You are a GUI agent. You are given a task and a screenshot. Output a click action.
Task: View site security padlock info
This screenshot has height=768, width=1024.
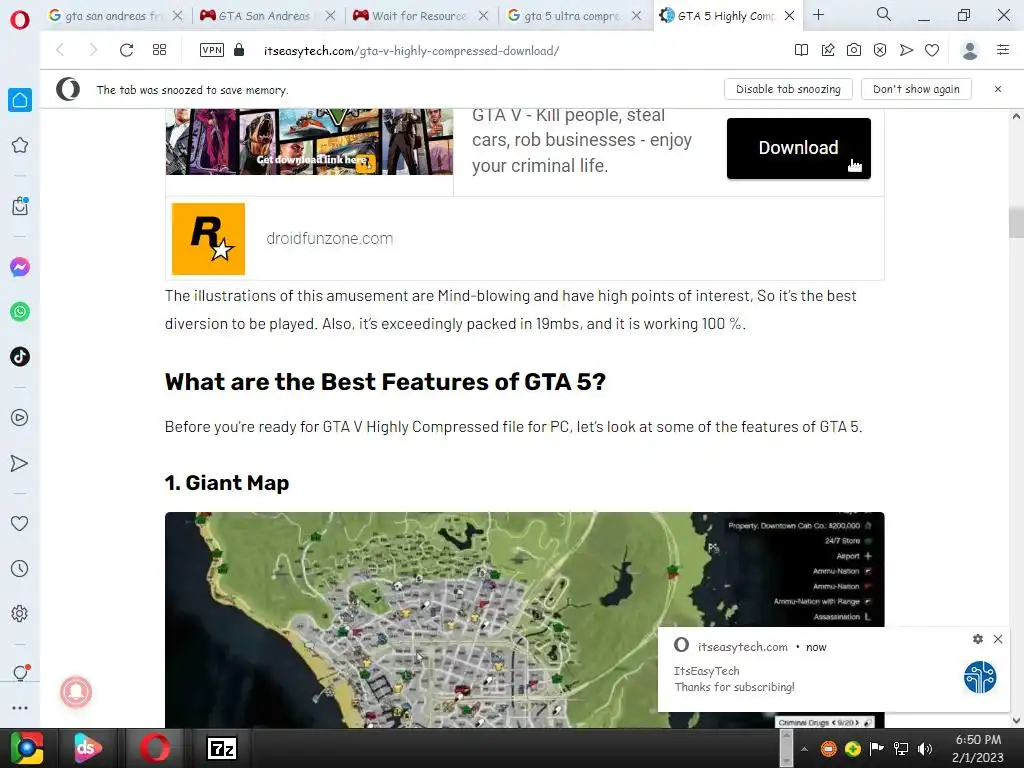(x=239, y=50)
